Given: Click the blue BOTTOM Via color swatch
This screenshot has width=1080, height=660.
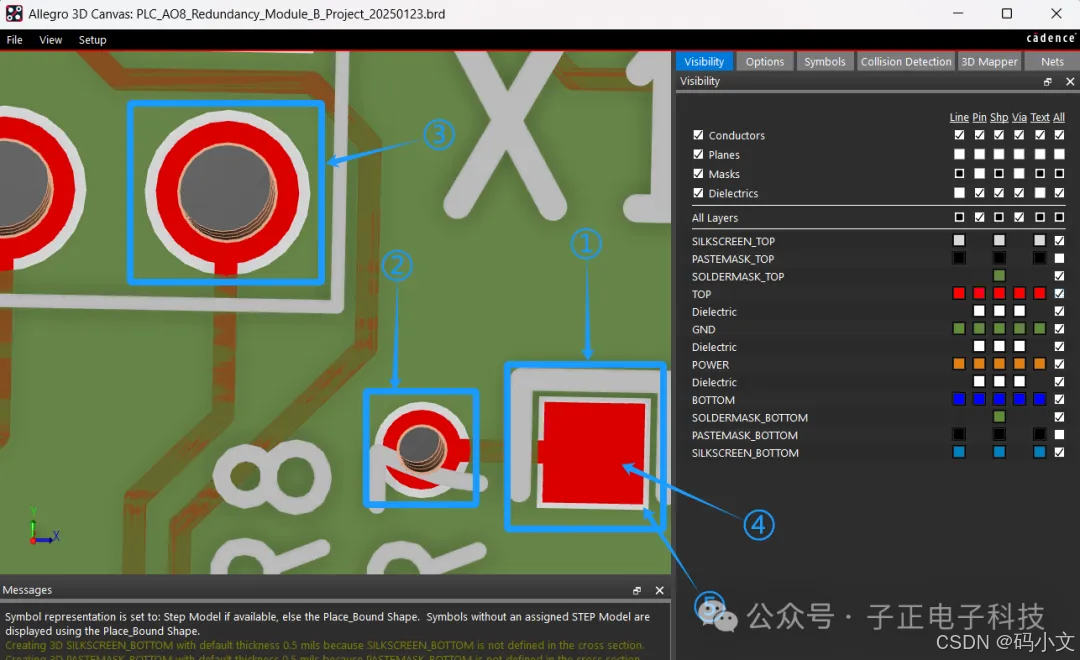Looking at the screenshot, I should [x=1019, y=399].
